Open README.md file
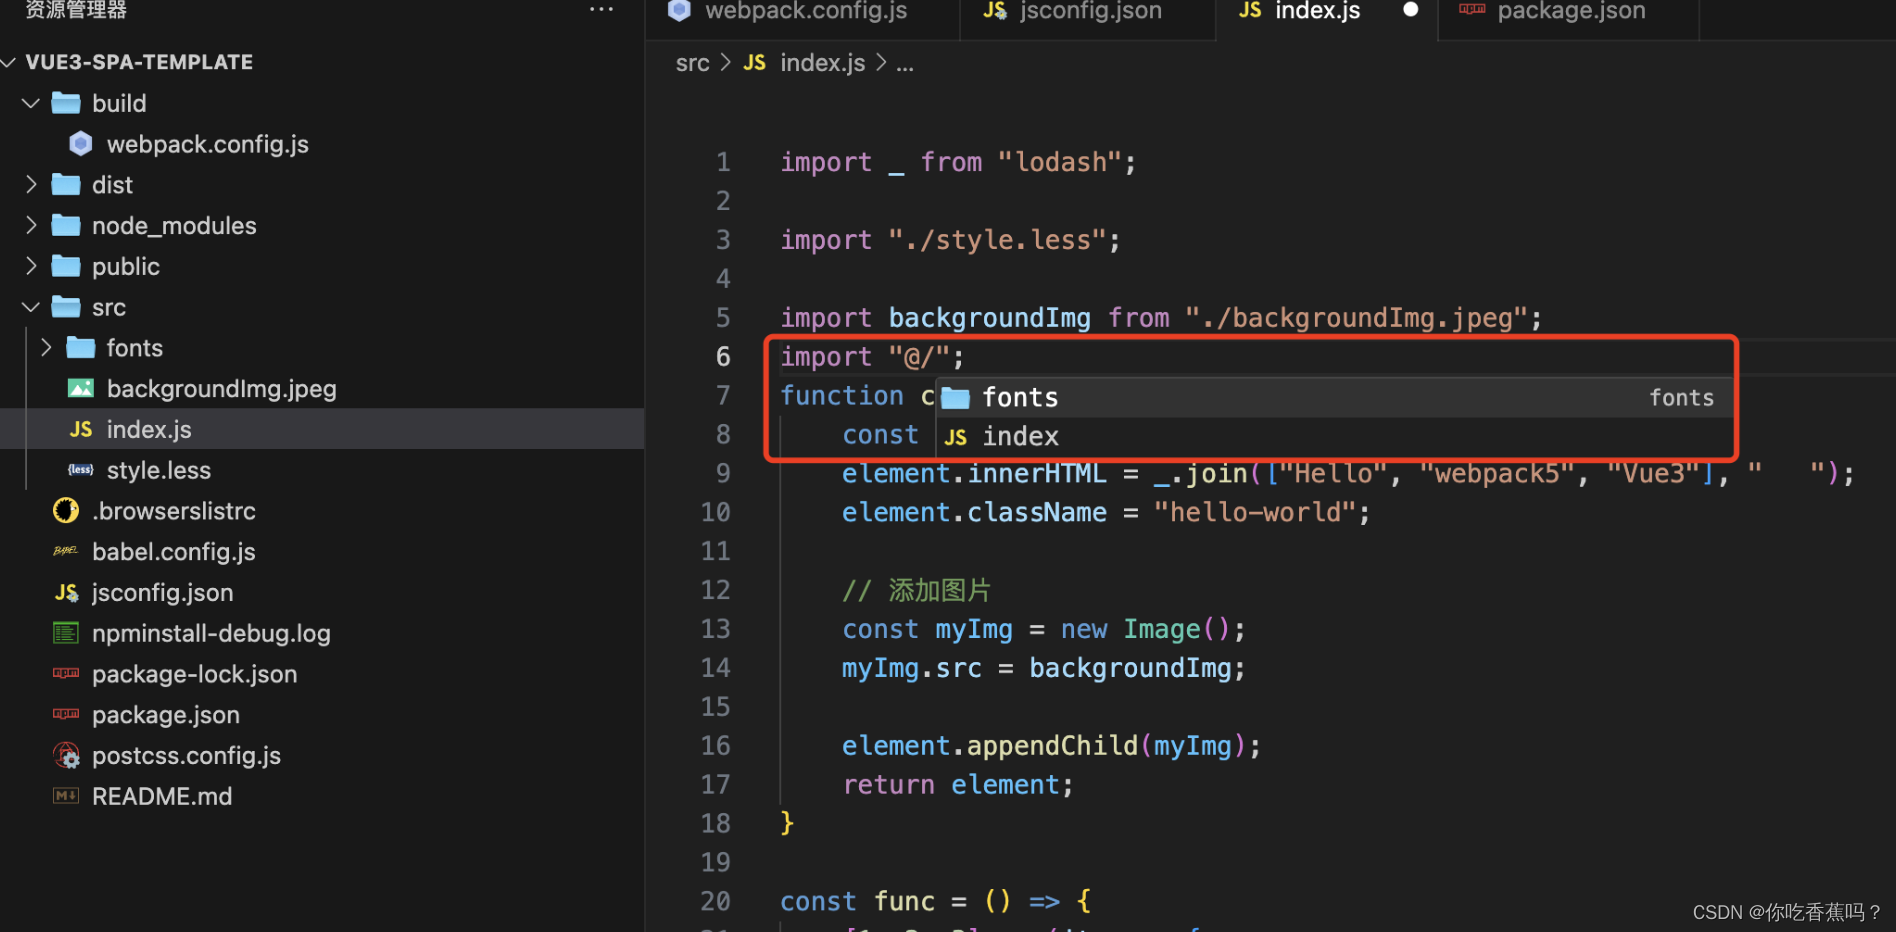The width and height of the screenshot is (1896, 932). point(162,796)
